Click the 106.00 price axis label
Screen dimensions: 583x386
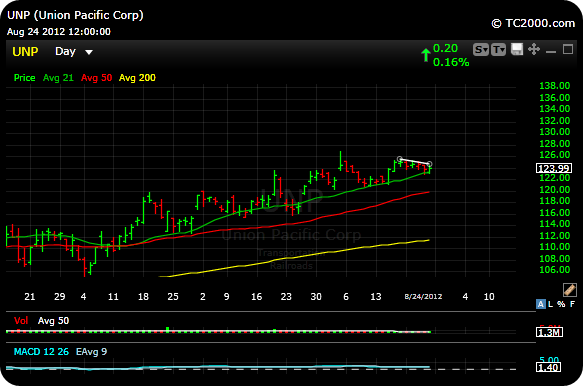(554, 270)
